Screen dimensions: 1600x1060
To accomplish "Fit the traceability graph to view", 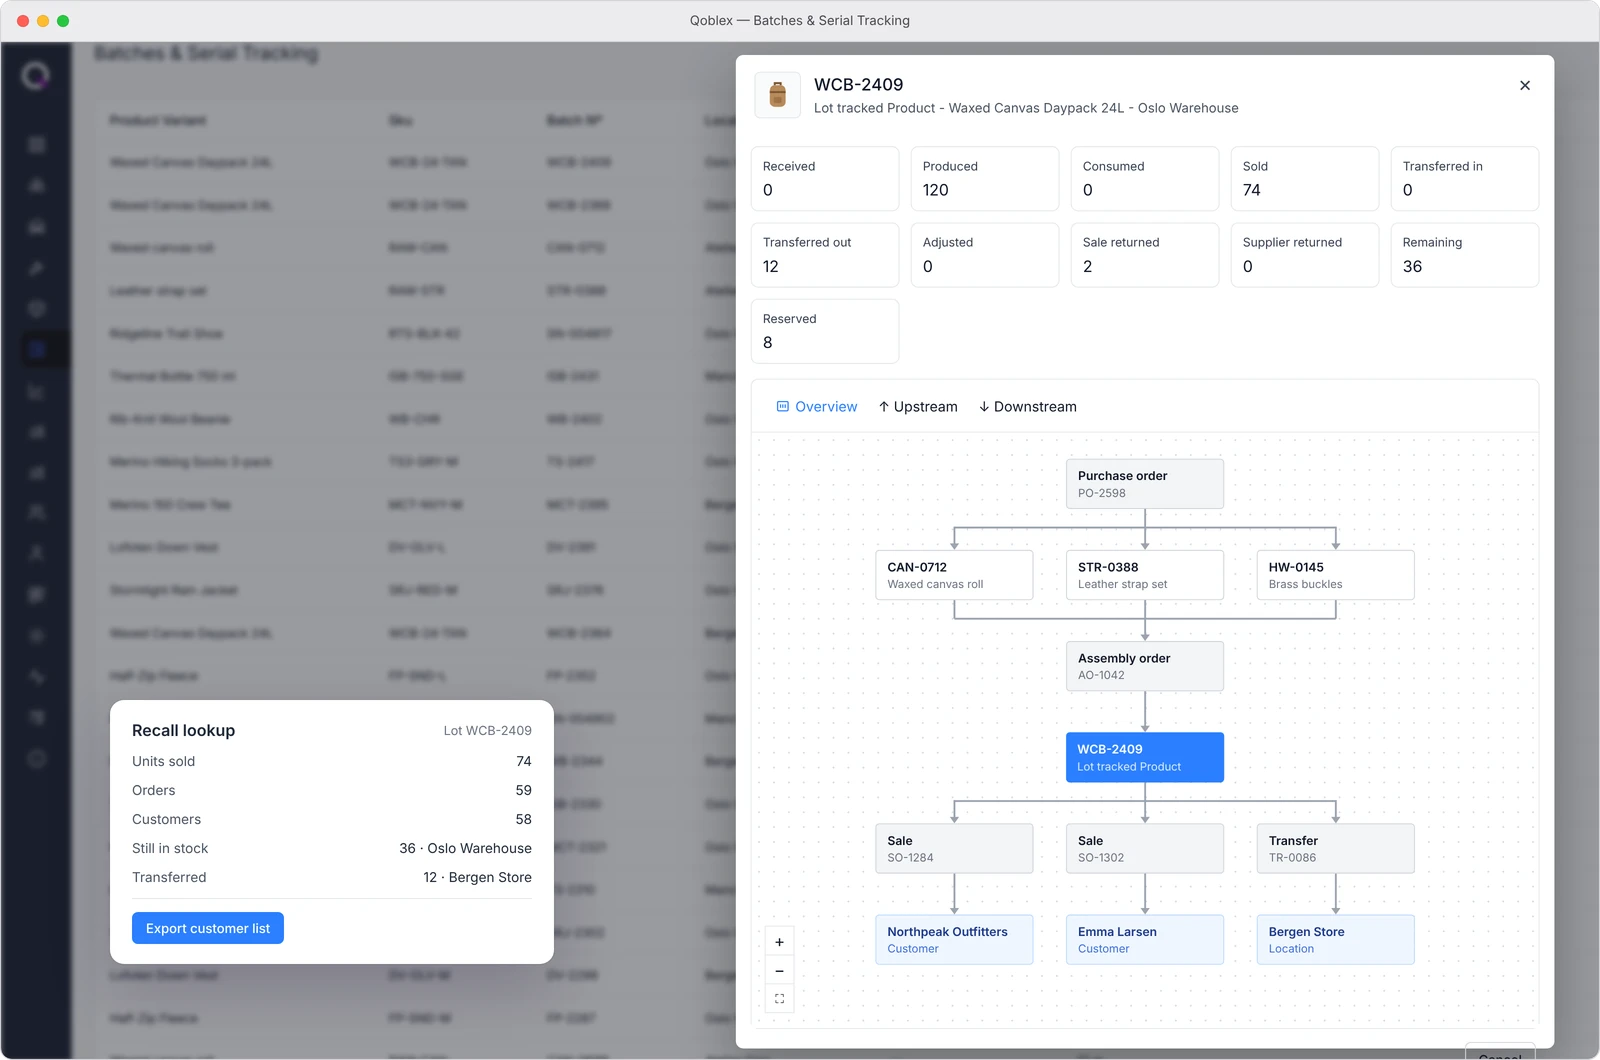I will pos(780,998).
